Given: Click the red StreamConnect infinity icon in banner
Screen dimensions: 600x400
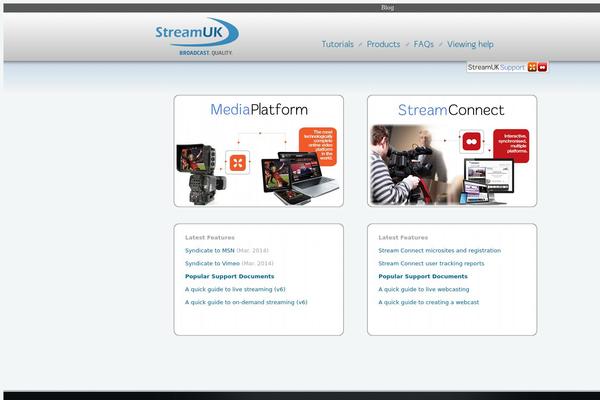Looking at the screenshot, I should click(471, 142).
